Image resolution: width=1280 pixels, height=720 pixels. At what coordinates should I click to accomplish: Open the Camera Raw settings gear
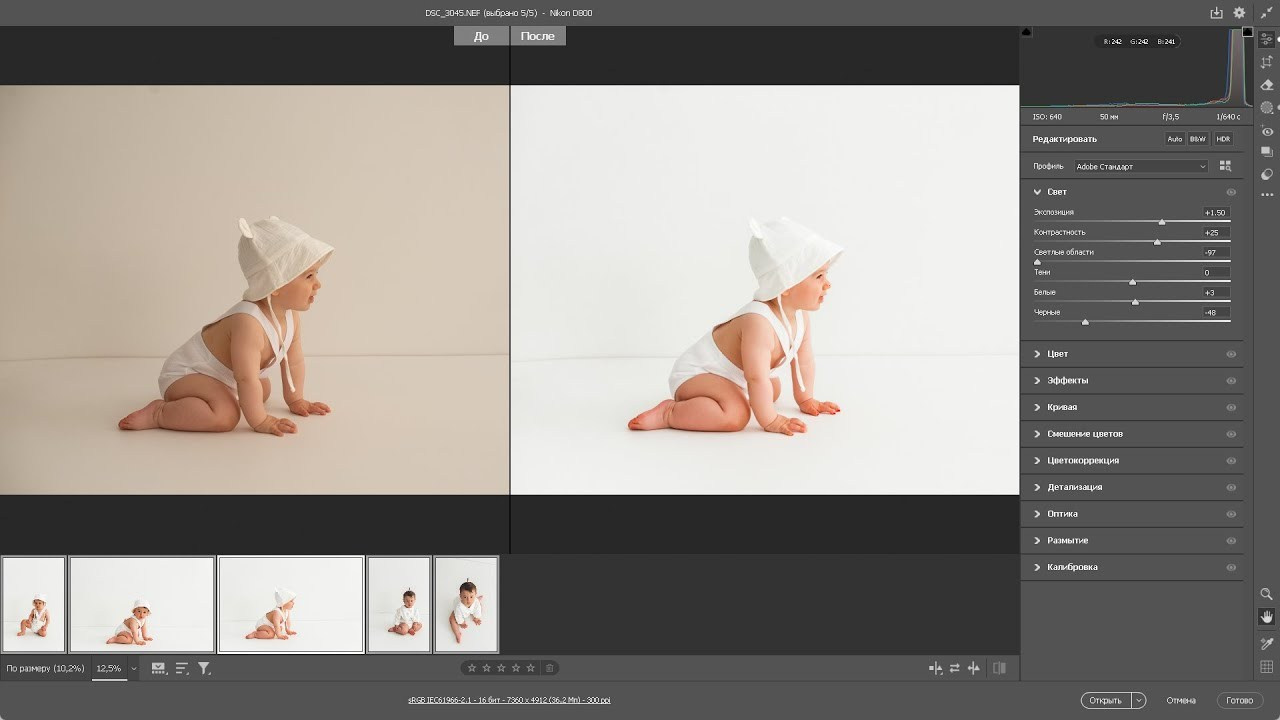[x=1239, y=12]
